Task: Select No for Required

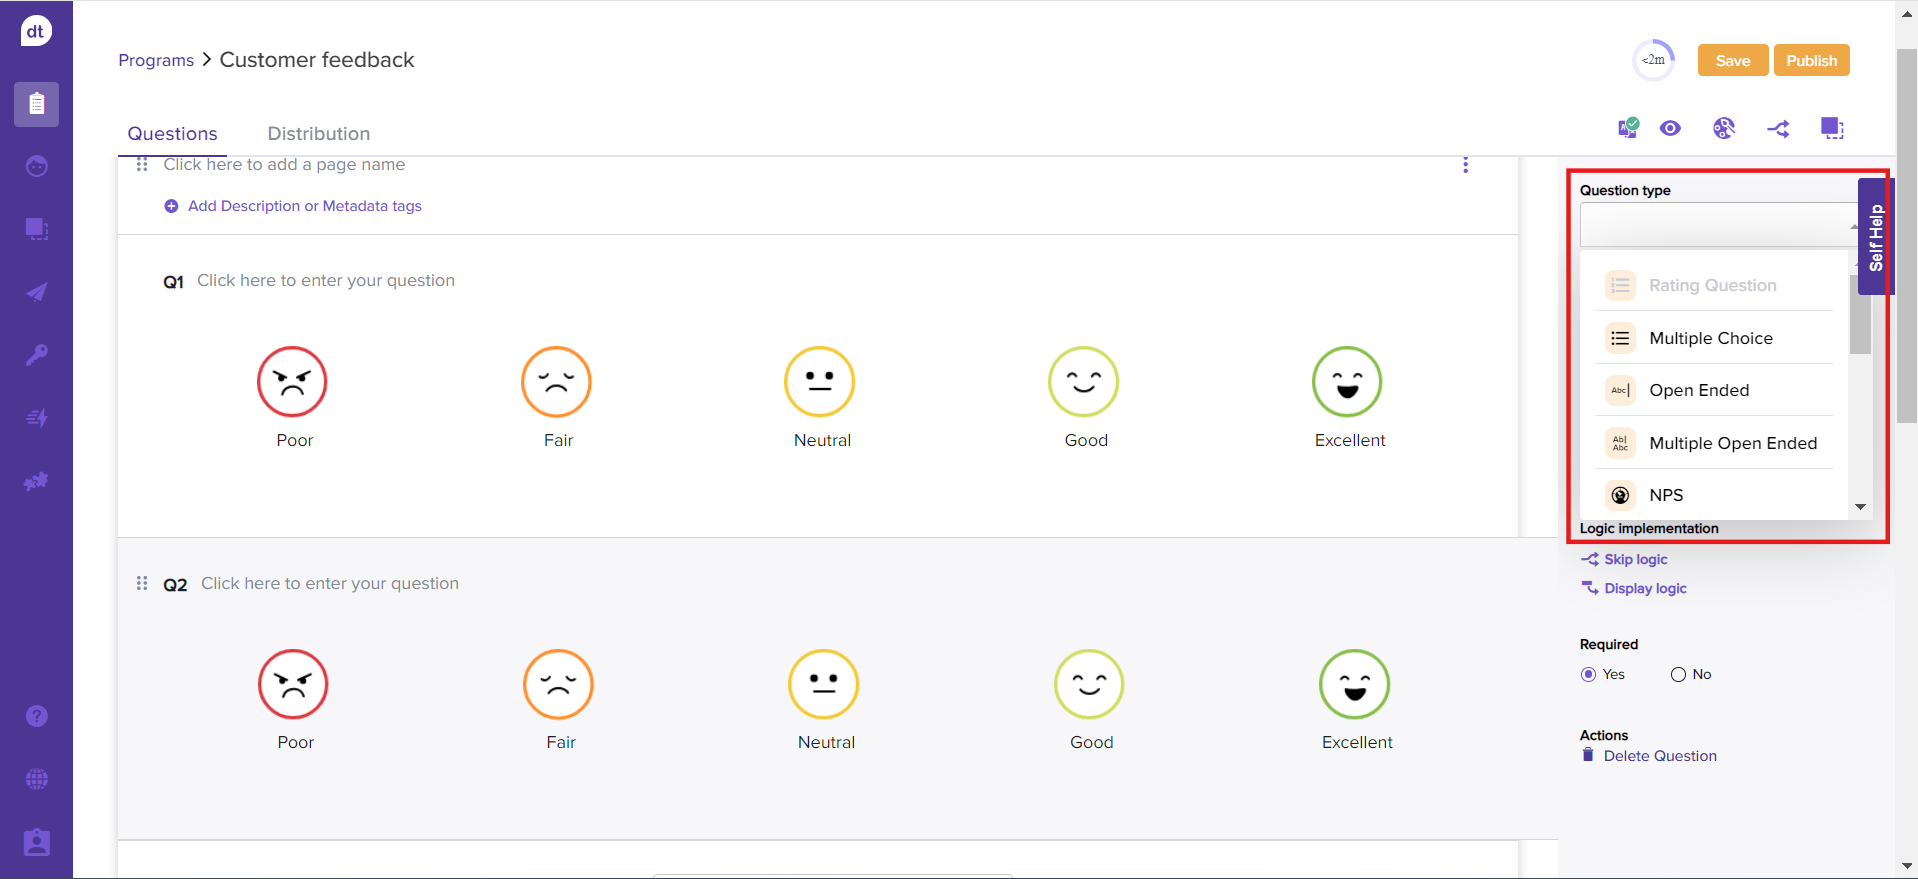Action: coord(1678,675)
